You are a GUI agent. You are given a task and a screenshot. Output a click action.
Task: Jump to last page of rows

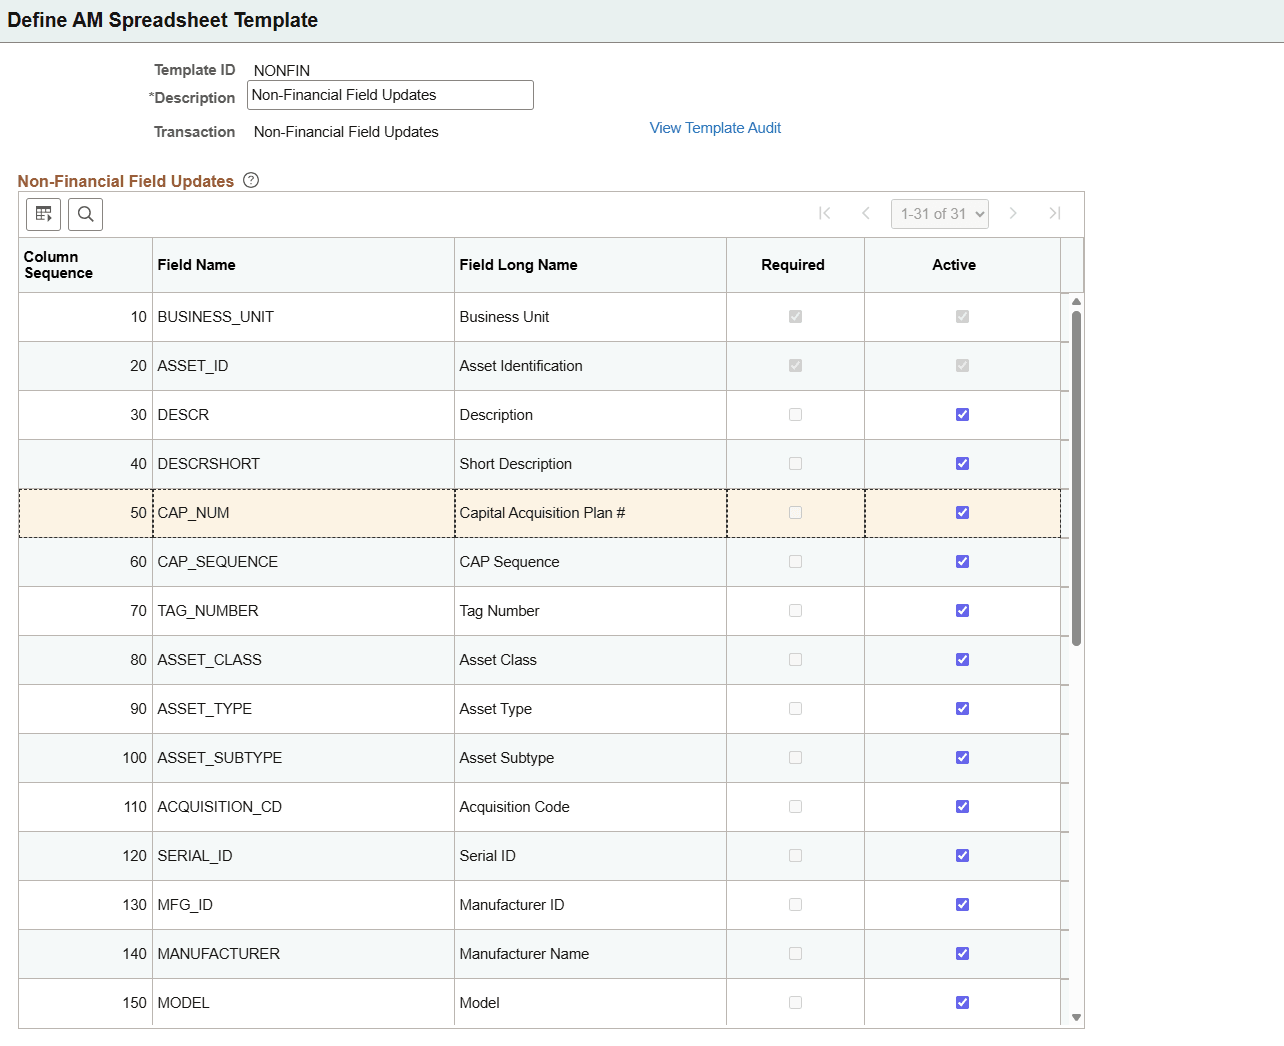(x=1055, y=213)
